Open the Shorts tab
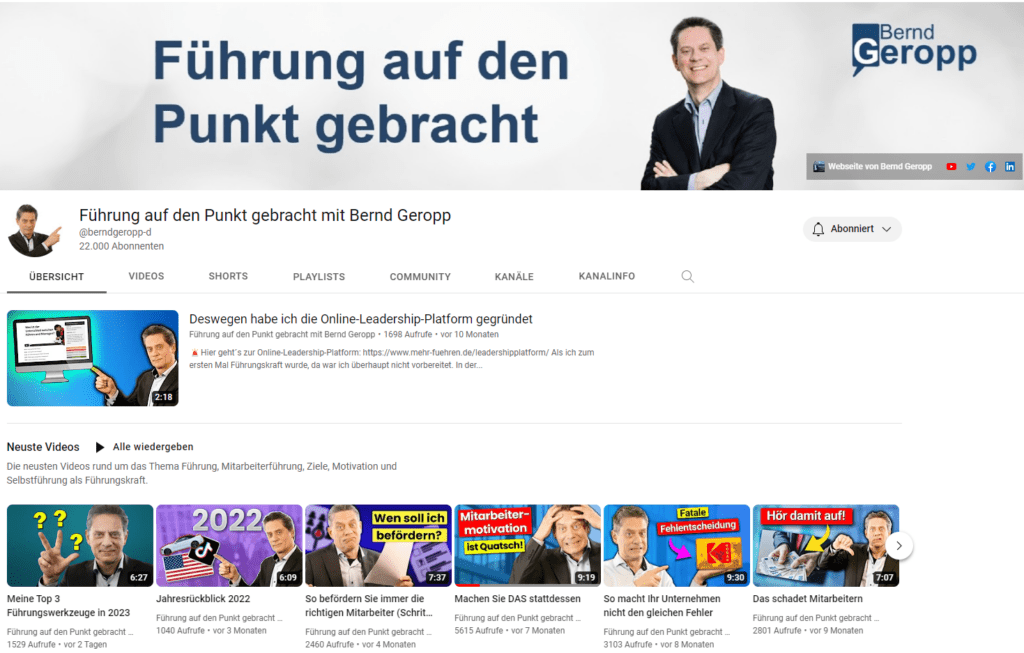The height and width of the screenshot is (653, 1024). pyautogui.click(x=228, y=276)
